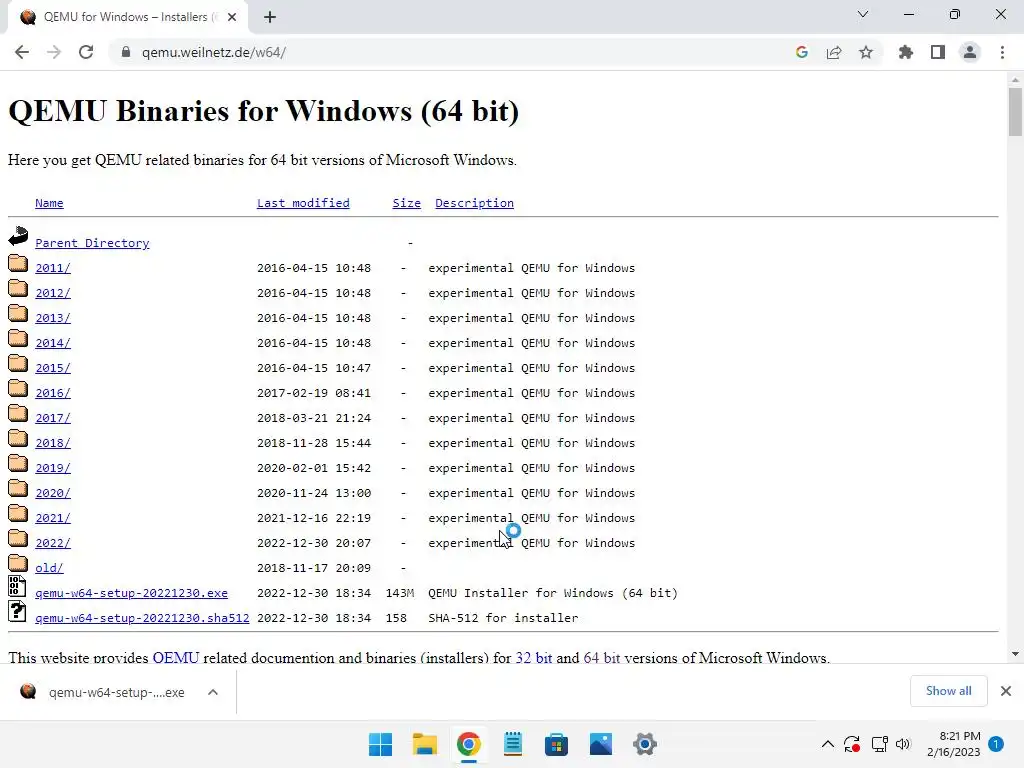Open Google search icon in address bar
The image size is (1024, 768).
click(x=802, y=52)
